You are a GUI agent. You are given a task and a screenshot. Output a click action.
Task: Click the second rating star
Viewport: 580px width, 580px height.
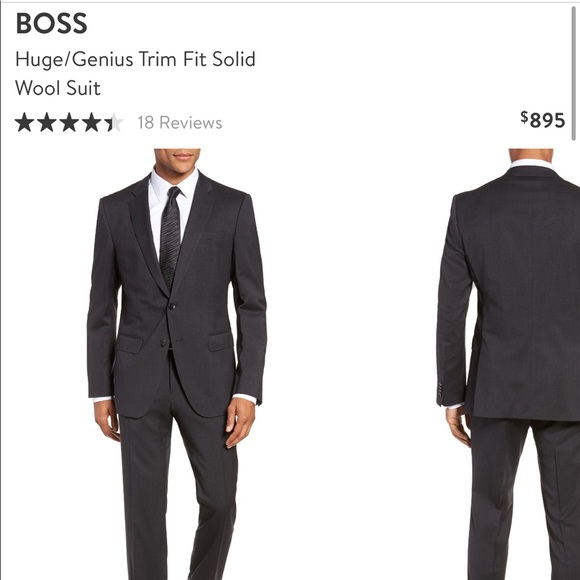click(47, 122)
